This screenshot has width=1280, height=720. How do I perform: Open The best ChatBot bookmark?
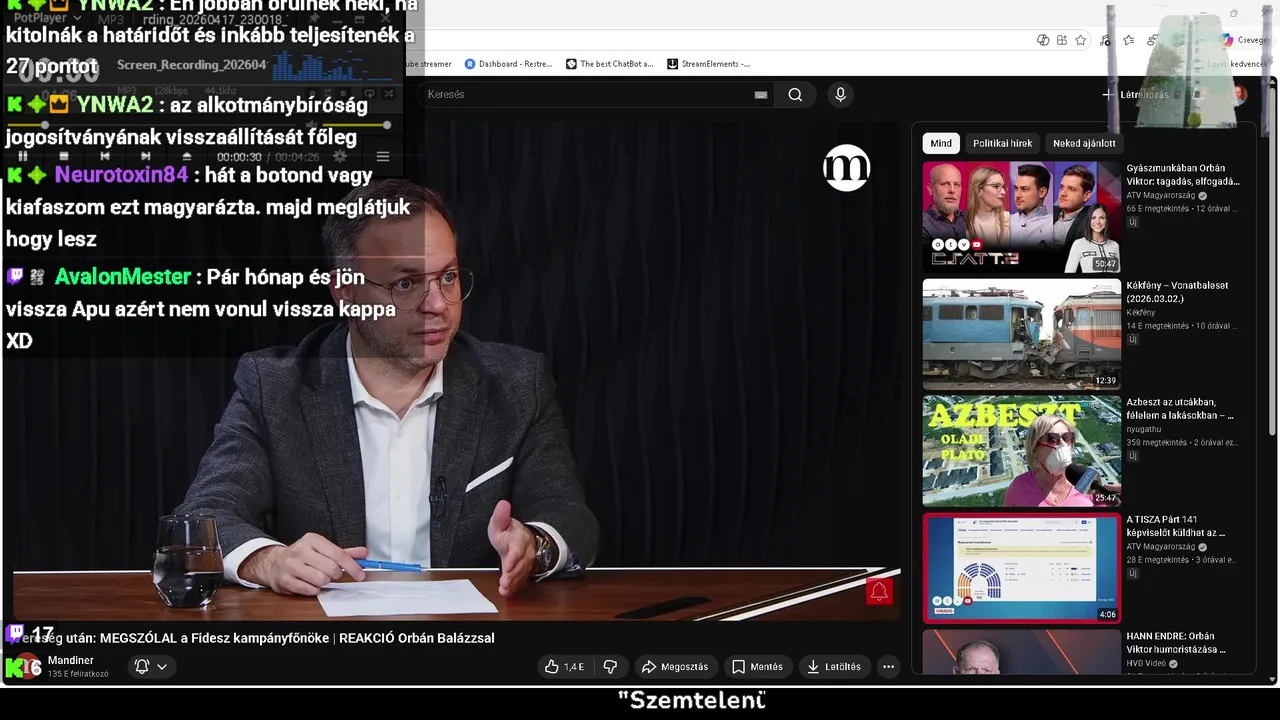(609, 64)
